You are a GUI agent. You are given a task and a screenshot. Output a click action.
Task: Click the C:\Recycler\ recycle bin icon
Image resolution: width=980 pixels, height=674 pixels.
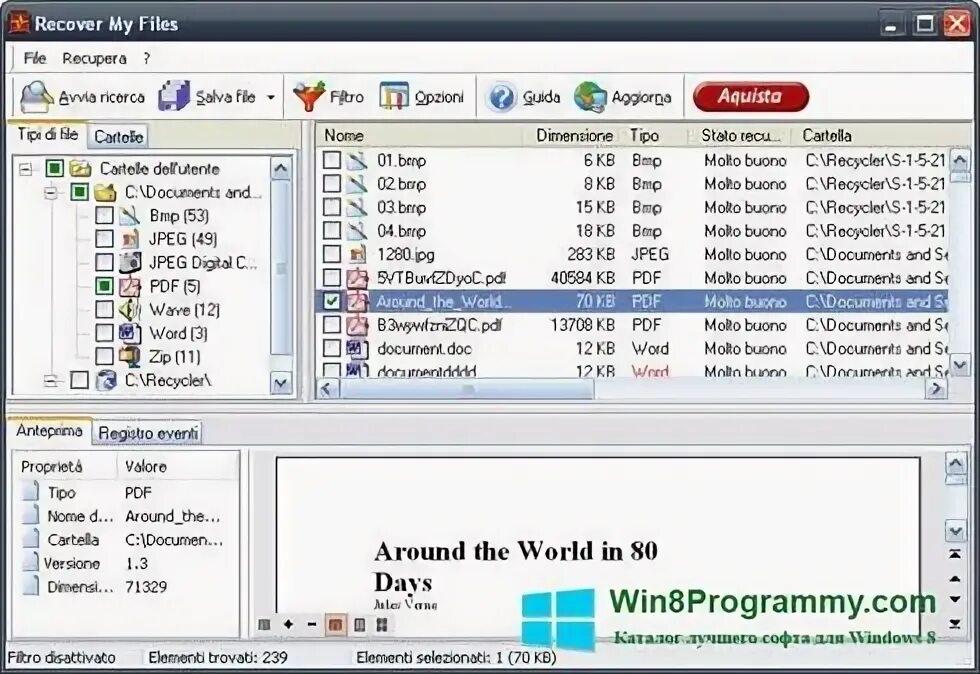[106, 380]
